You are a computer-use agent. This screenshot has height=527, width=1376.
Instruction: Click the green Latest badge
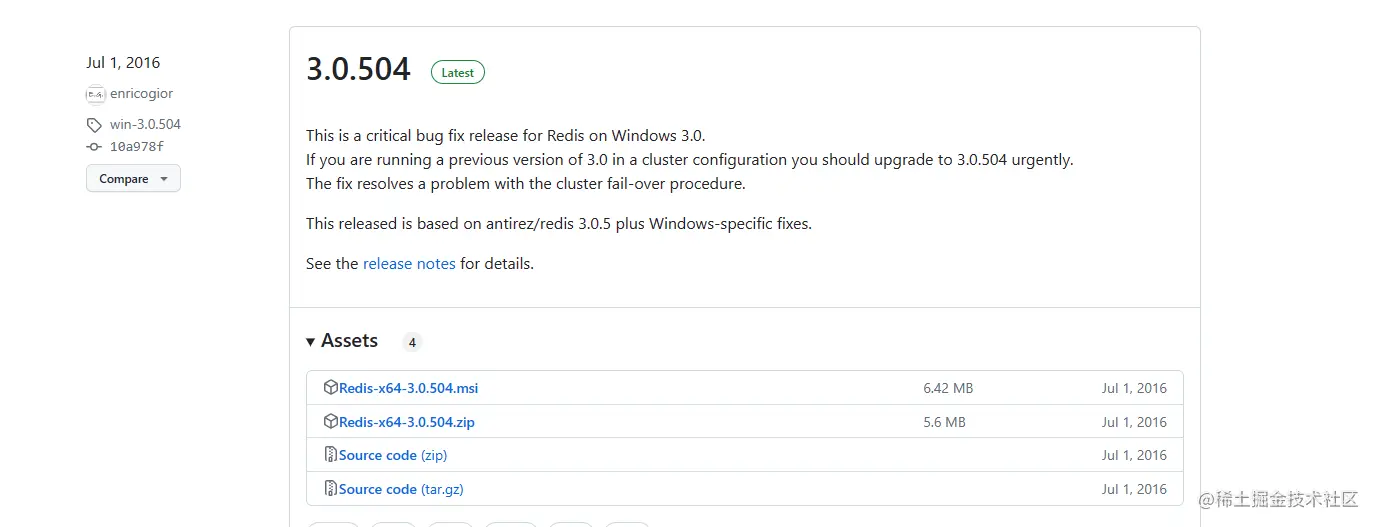coord(458,72)
